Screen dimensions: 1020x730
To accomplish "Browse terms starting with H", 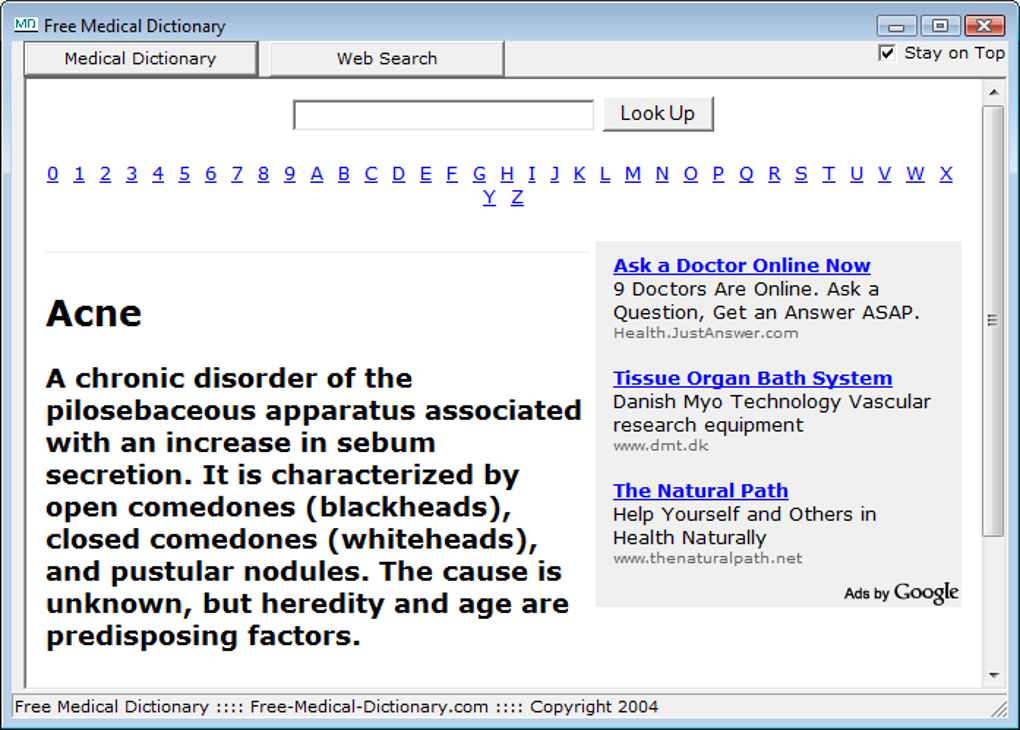I will tap(507, 174).
